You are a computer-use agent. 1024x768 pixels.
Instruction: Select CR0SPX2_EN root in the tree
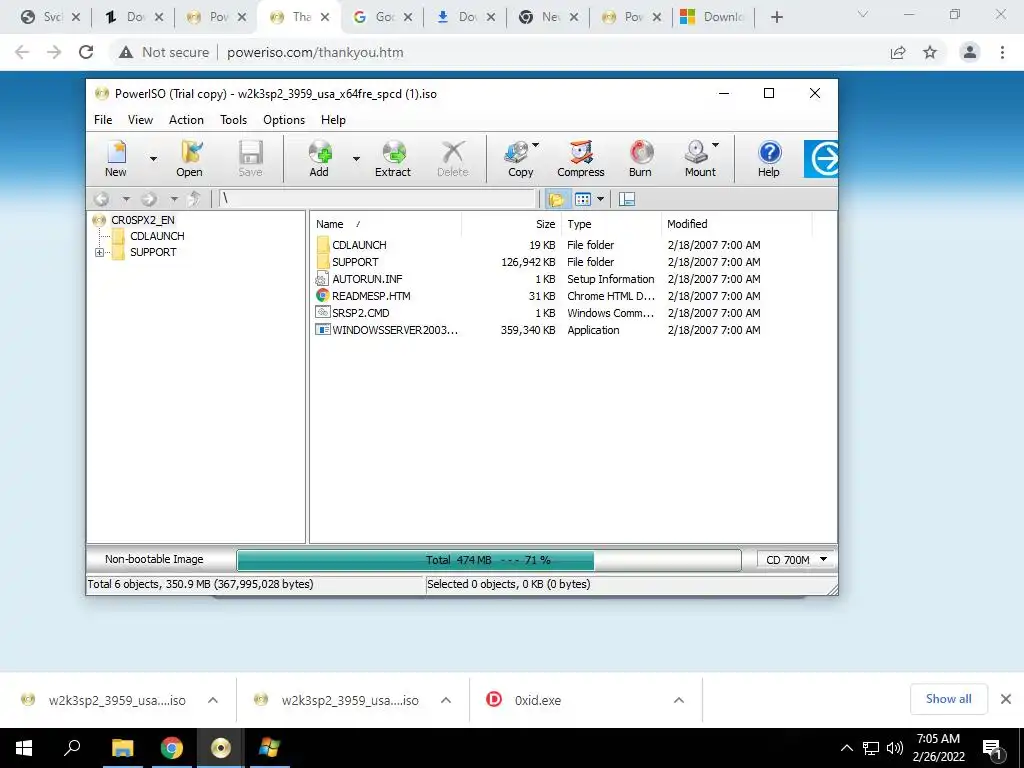142,220
